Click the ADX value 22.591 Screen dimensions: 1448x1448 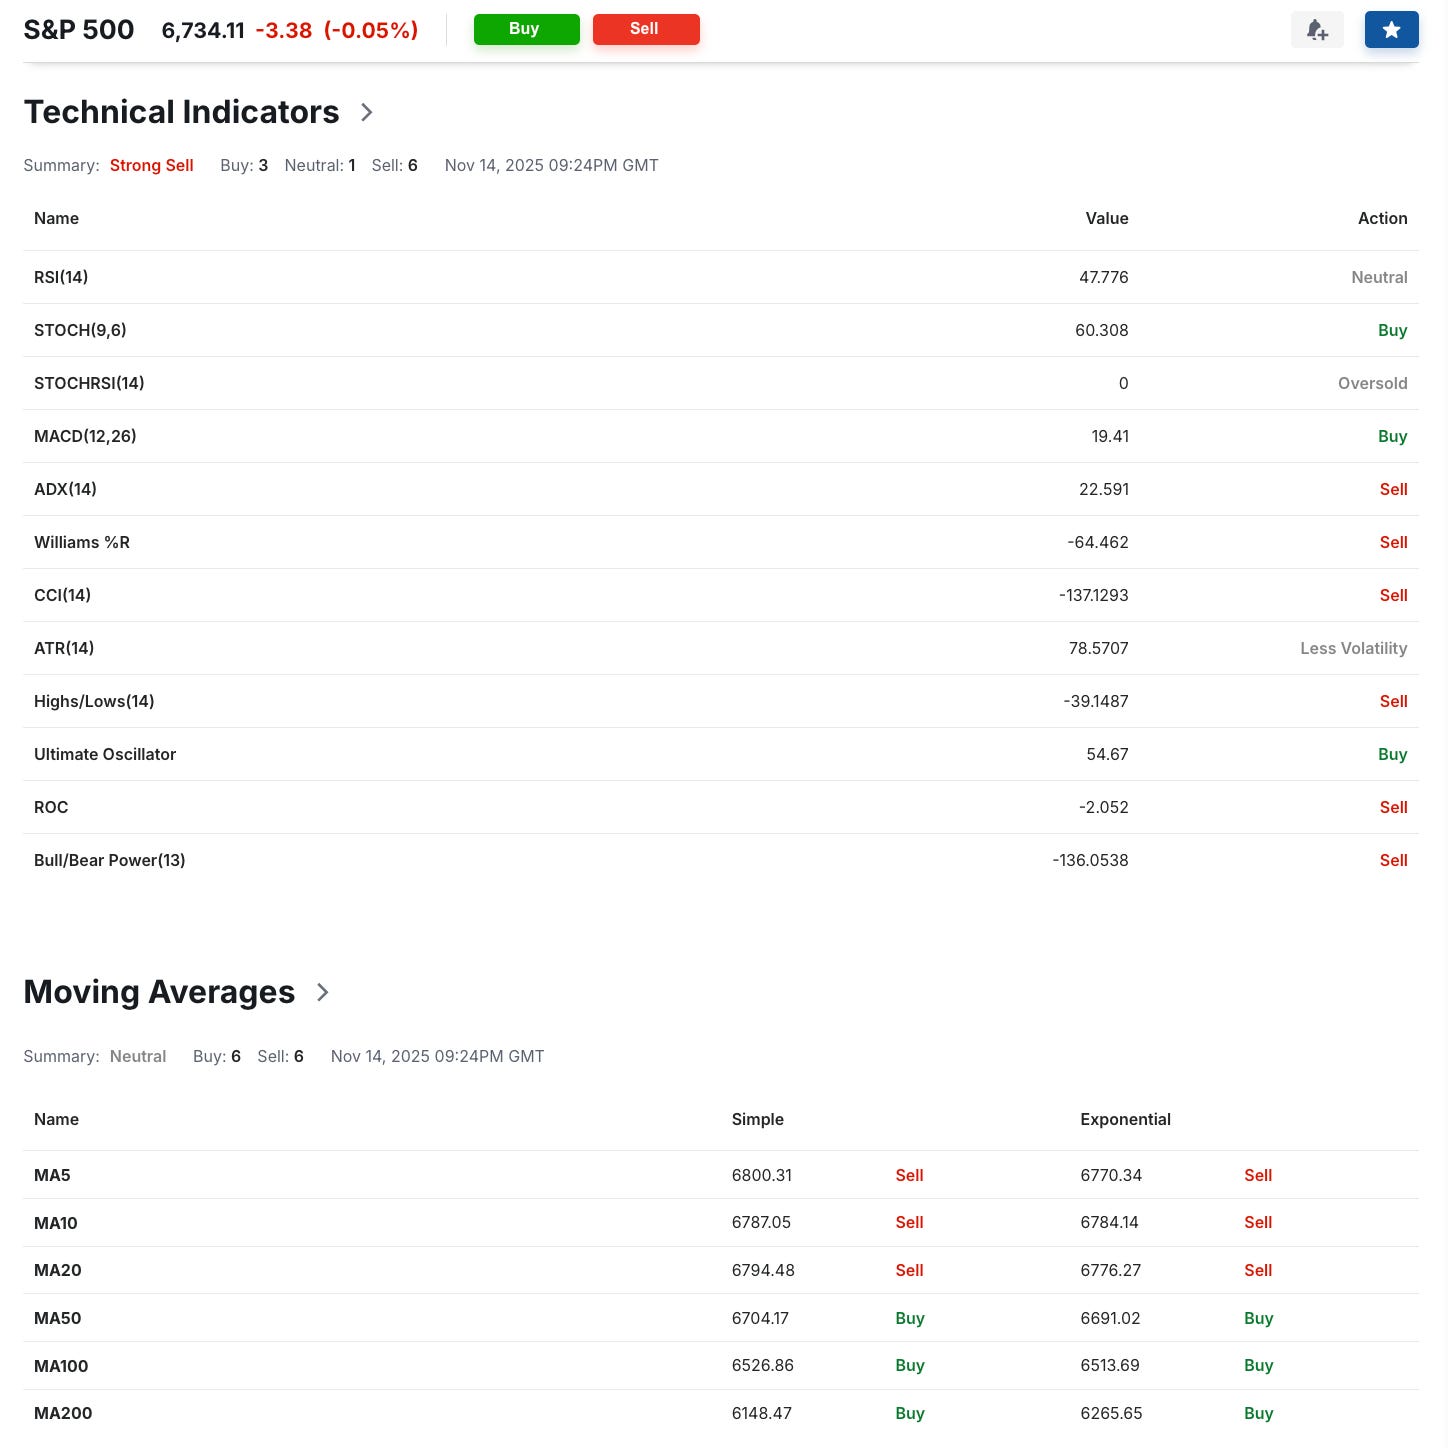(x=1104, y=489)
